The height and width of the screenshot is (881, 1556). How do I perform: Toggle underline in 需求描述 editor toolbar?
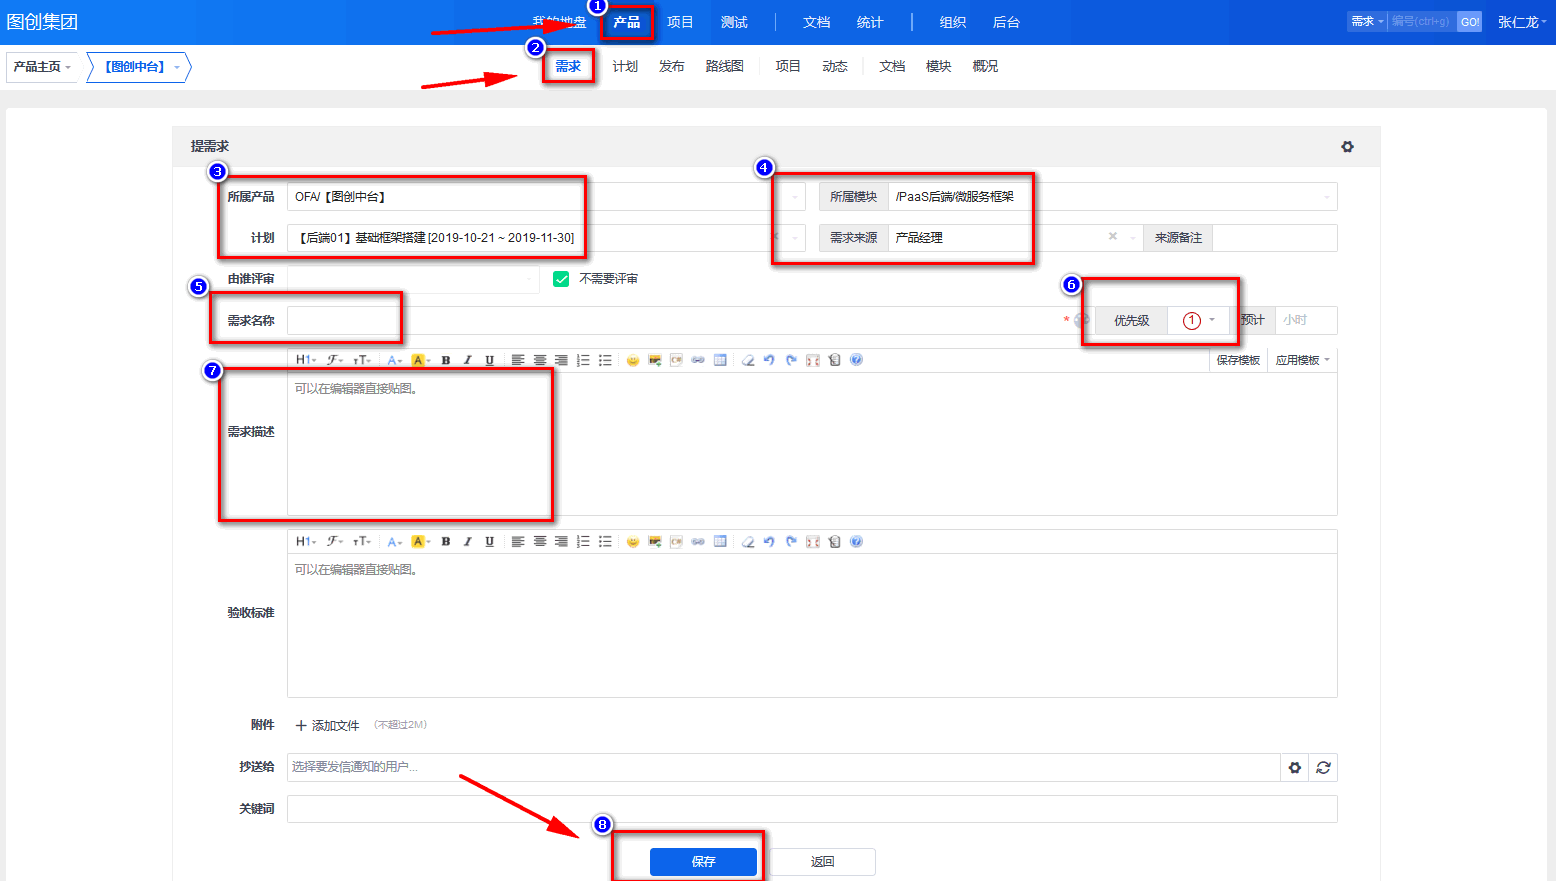(x=489, y=360)
